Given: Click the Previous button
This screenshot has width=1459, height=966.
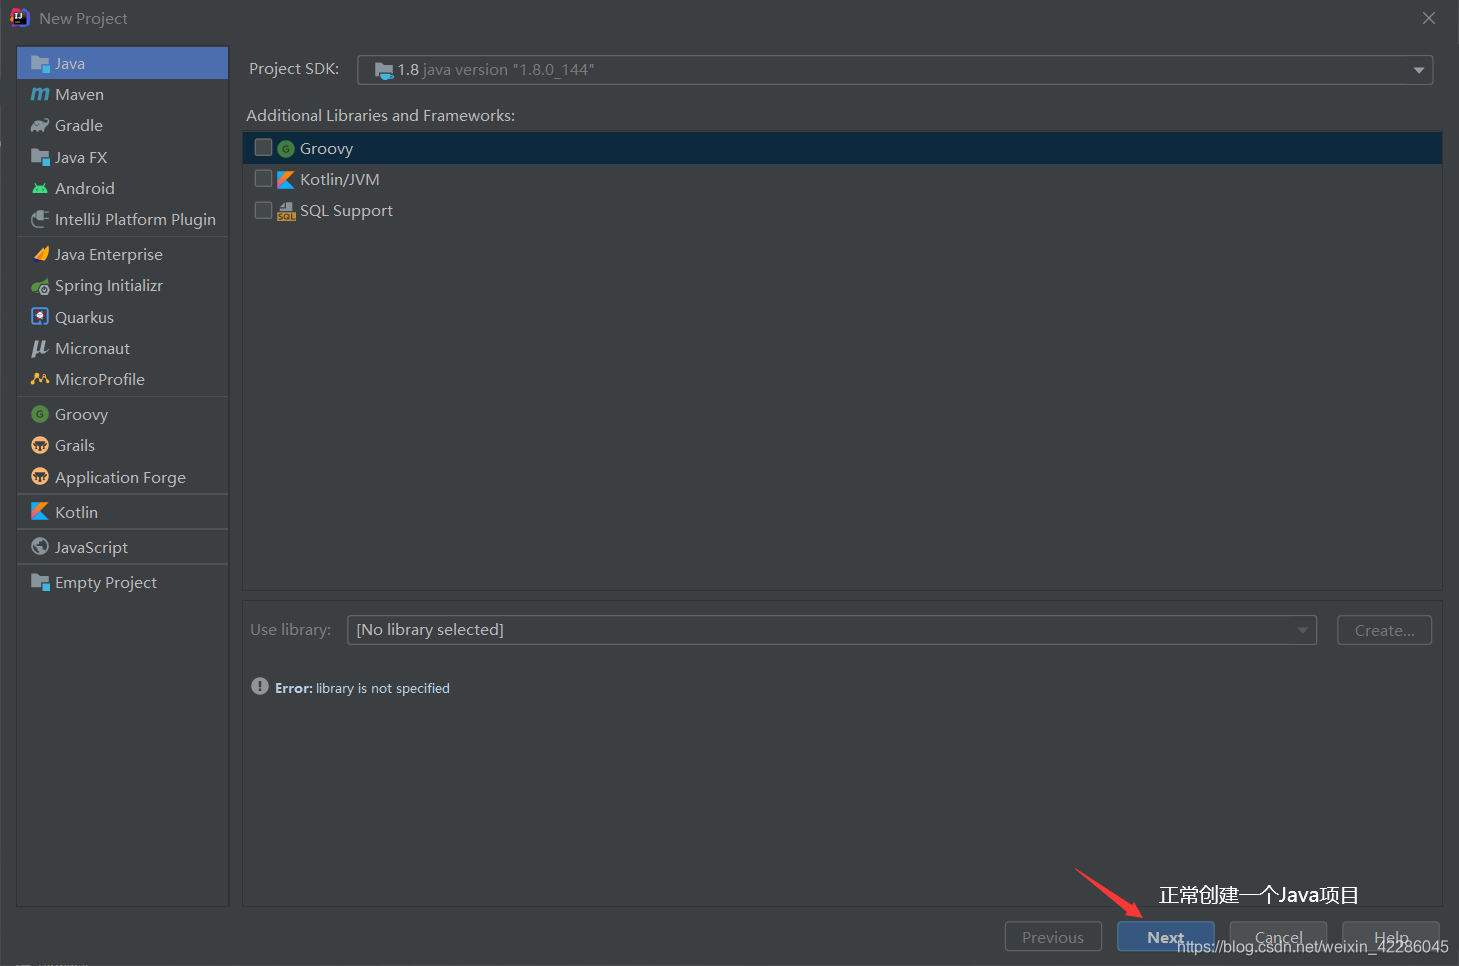Looking at the screenshot, I should (1053, 937).
